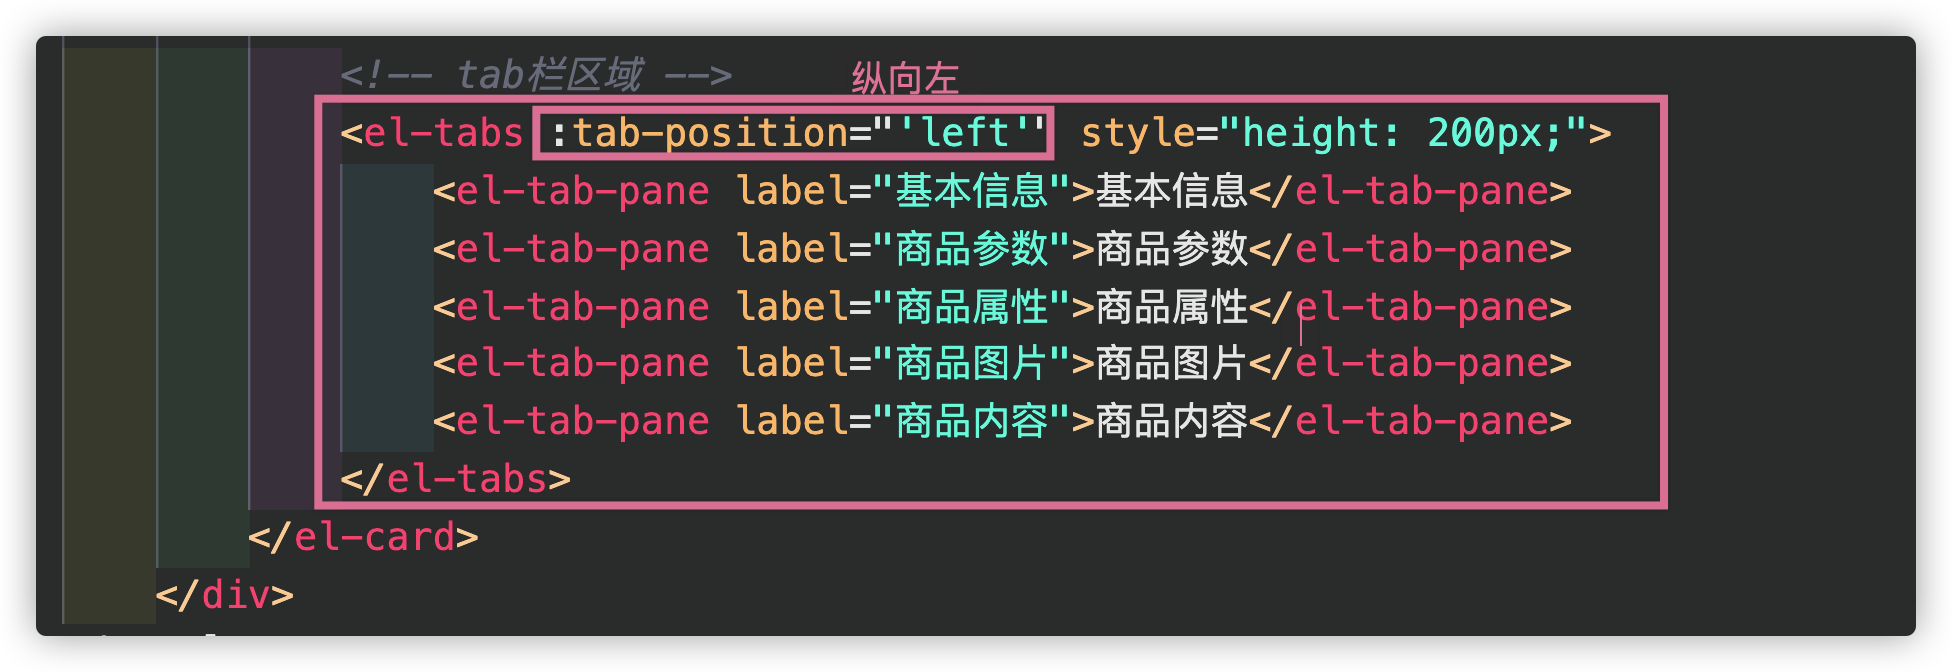Click the opening el-tabs tag name
The width and height of the screenshot is (1952, 672).
443,133
